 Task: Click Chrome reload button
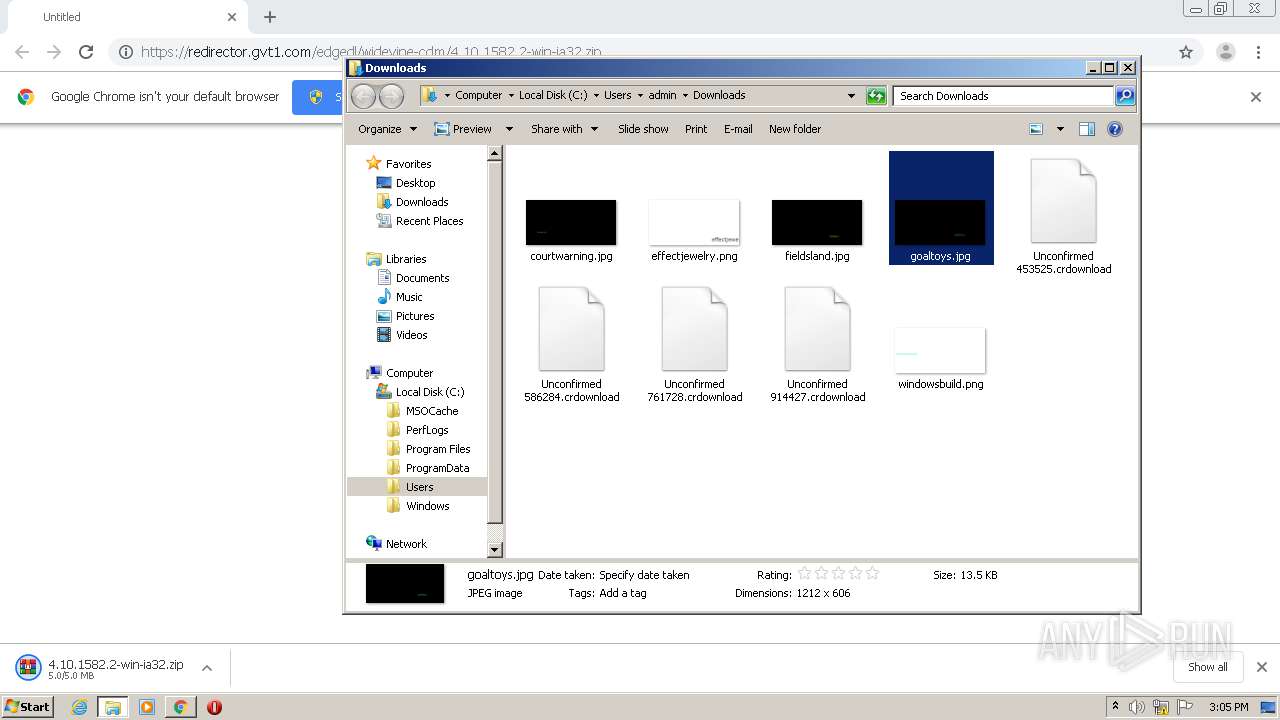(x=86, y=52)
